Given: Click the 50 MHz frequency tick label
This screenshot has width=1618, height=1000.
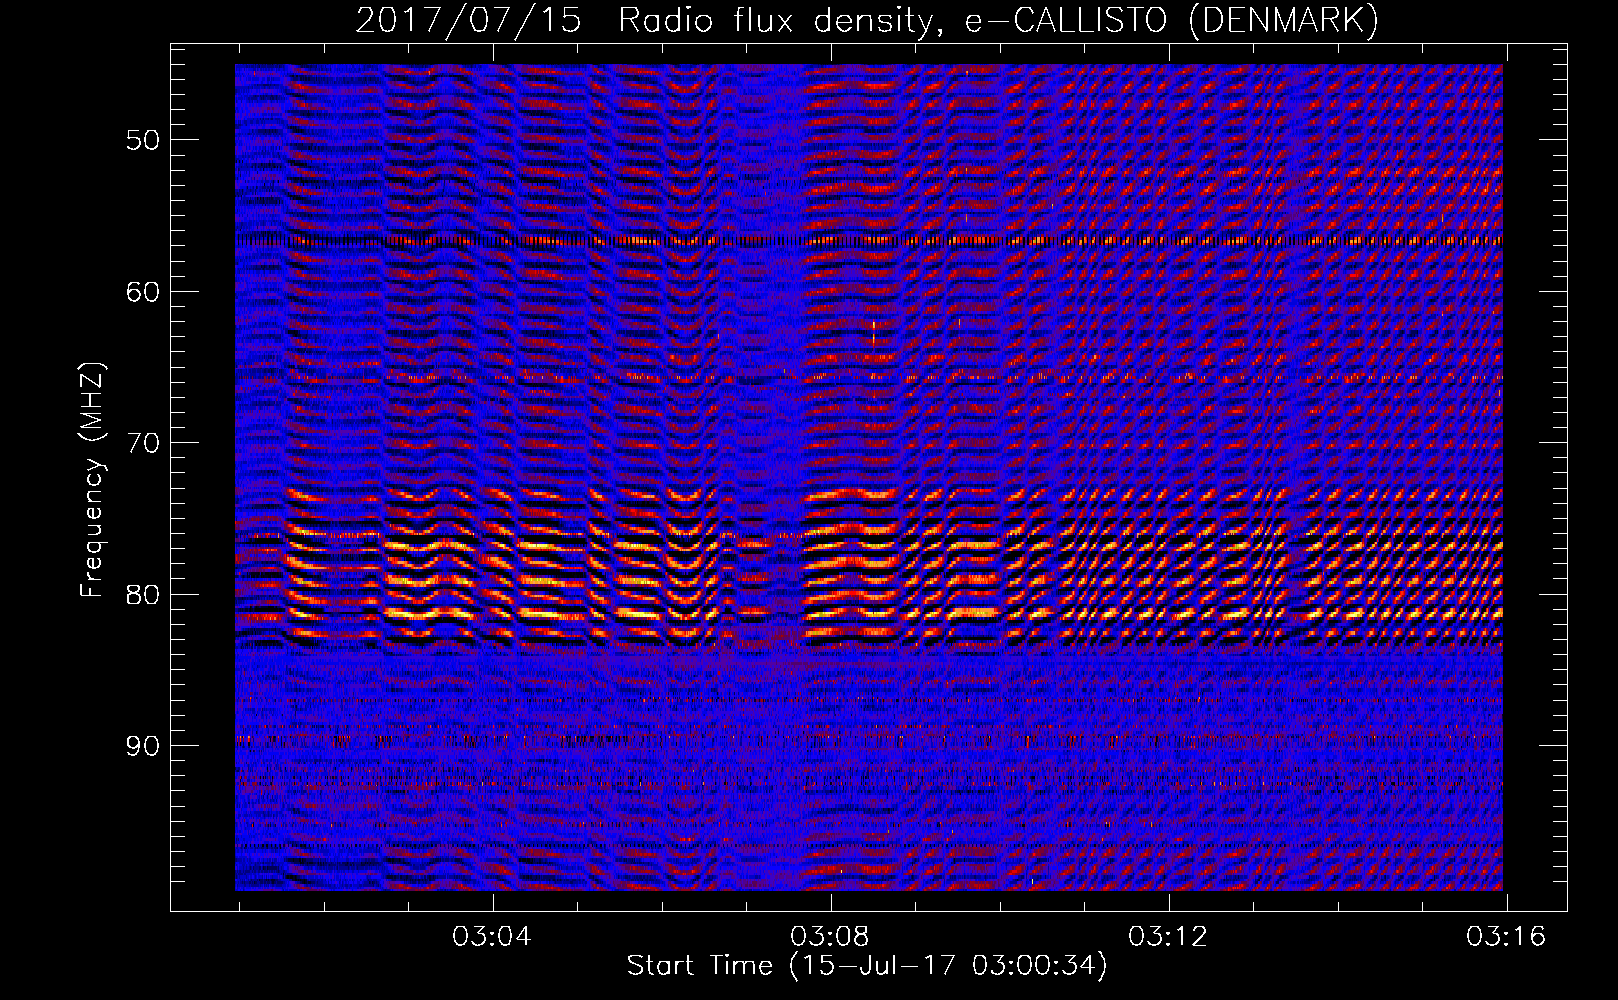Looking at the screenshot, I should click(143, 139).
